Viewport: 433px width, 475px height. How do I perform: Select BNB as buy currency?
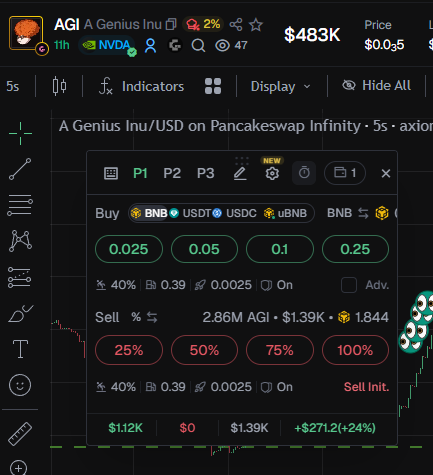coord(149,213)
